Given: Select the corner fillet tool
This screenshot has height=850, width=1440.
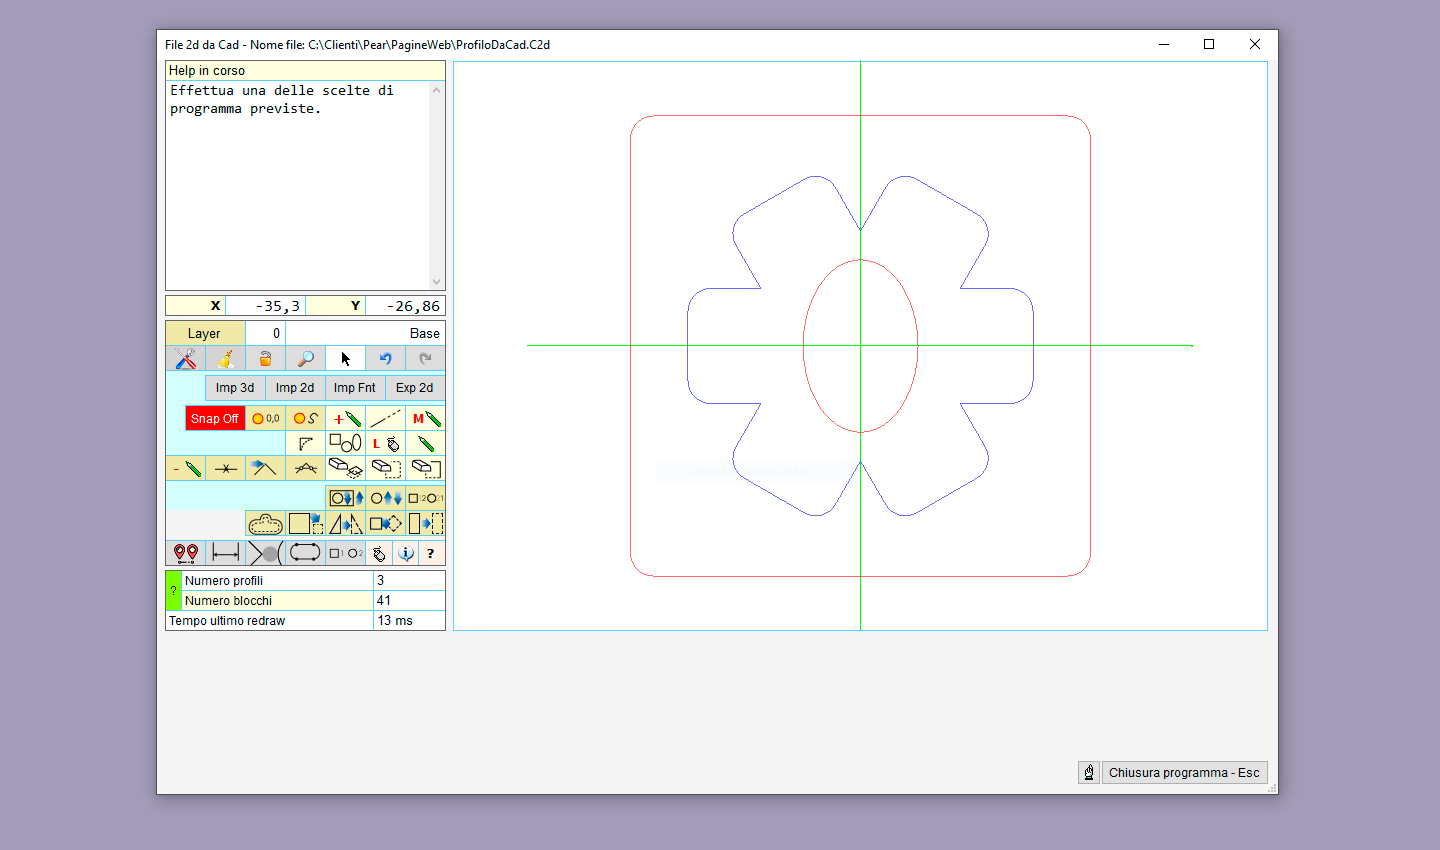Looking at the screenshot, I should click(305, 443).
